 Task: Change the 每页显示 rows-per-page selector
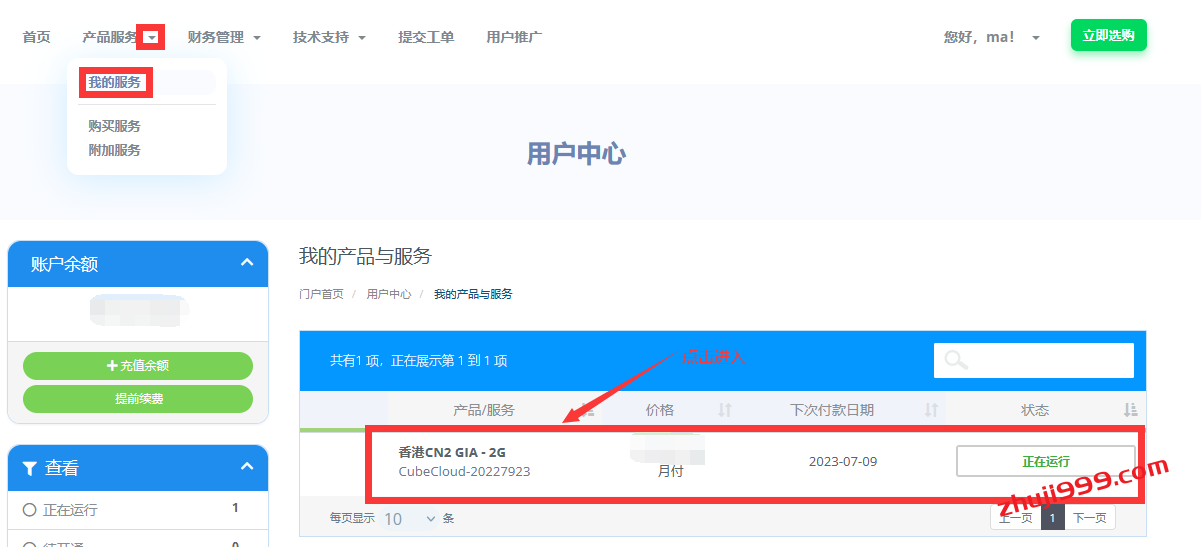pyautogui.click(x=410, y=518)
